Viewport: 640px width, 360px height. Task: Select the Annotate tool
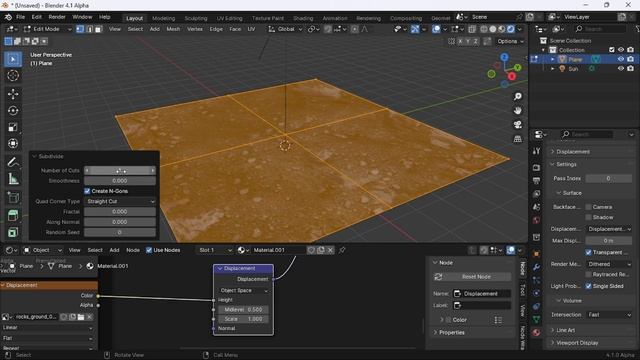pyautogui.click(x=13, y=162)
